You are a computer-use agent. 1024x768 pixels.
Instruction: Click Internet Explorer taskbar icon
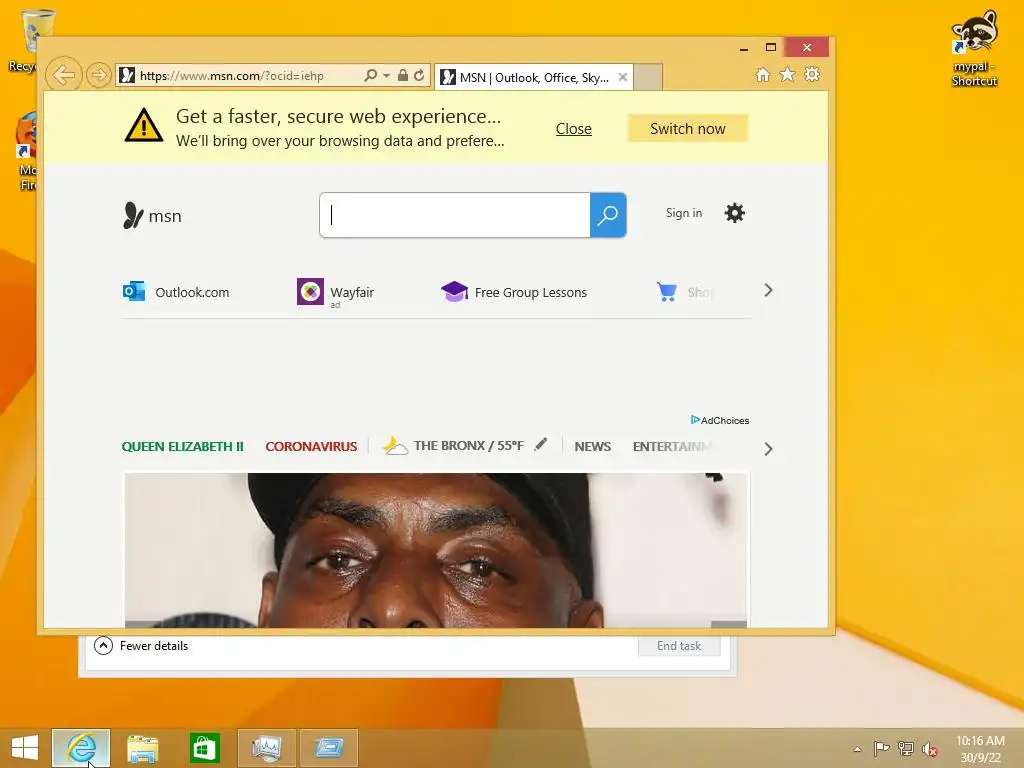click(81, 748)
